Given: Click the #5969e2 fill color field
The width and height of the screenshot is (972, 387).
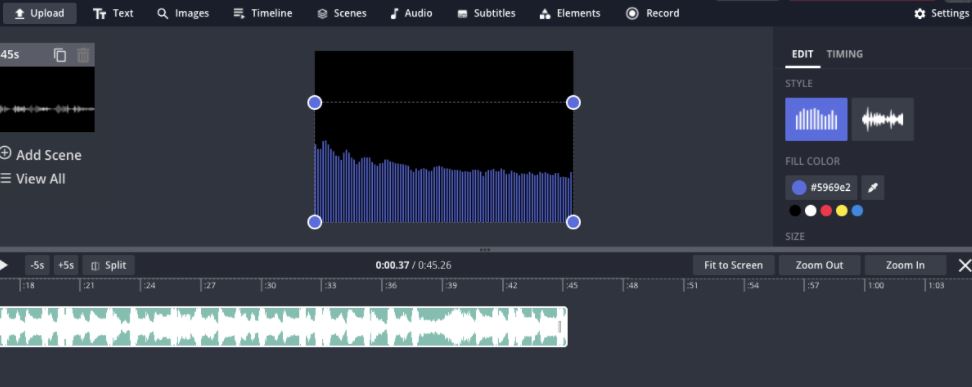Looking at the screenshot, I should click(x=821, y=187).
